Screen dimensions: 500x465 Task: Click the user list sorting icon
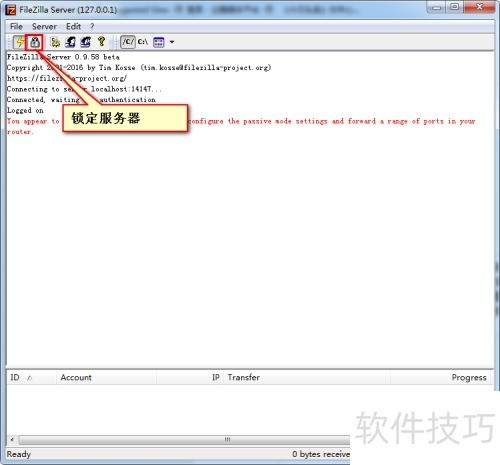pyautogui.click(x=159, y=42)
